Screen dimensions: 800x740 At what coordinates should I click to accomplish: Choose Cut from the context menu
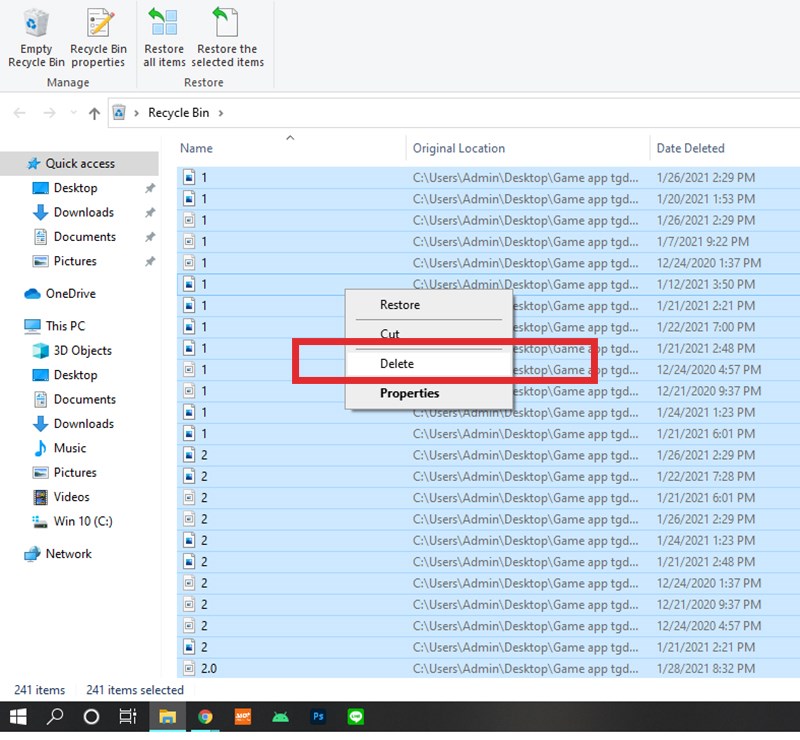pos(429,334)
